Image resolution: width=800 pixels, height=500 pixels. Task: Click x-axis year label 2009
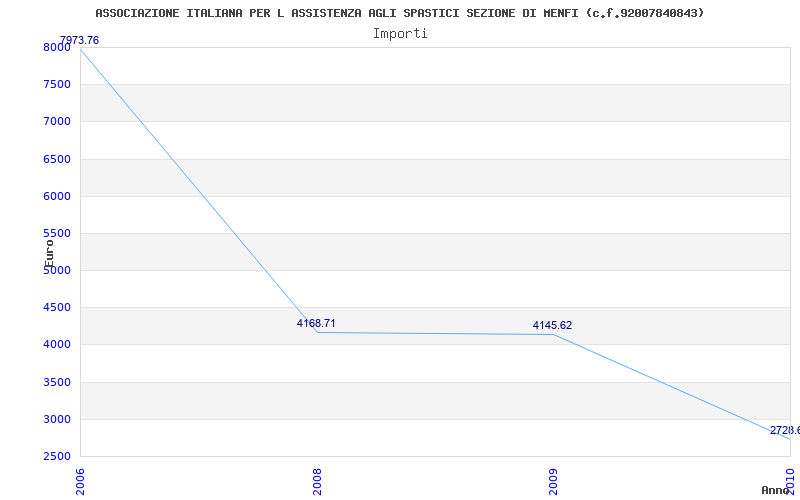point(553,482)
